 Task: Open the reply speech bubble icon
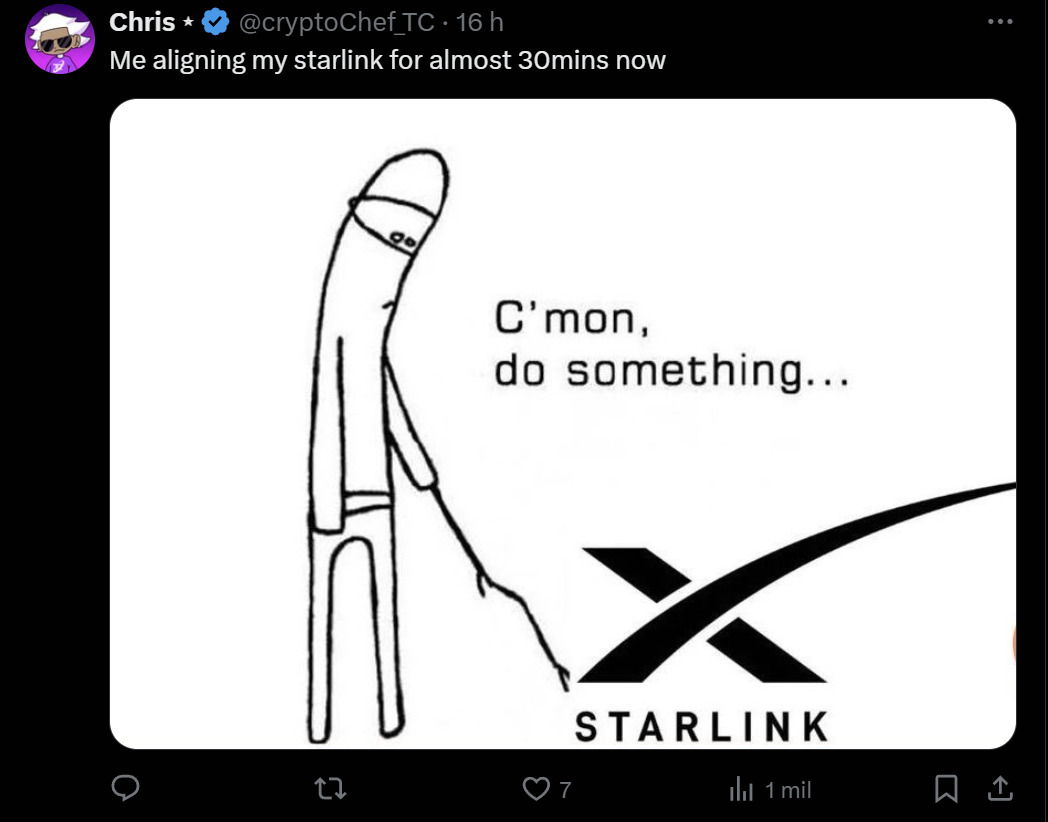coord(125,789)
